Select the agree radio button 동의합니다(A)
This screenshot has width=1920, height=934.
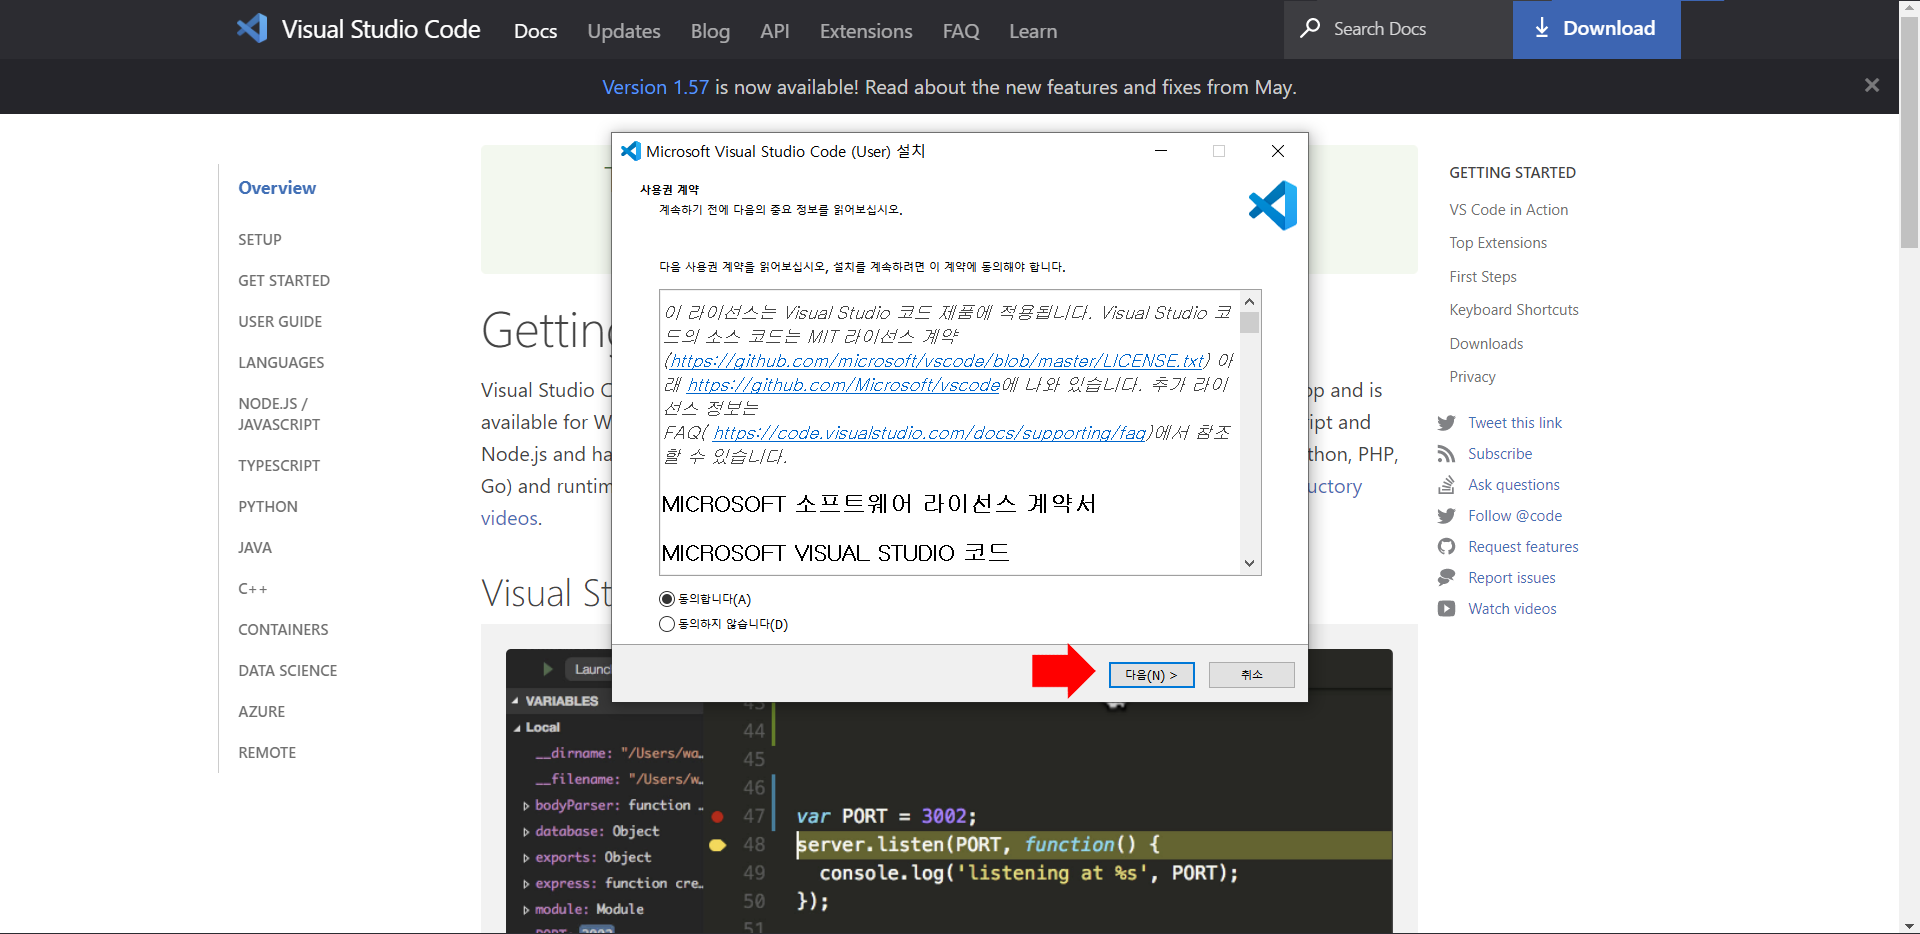click(x=667, y=599)
